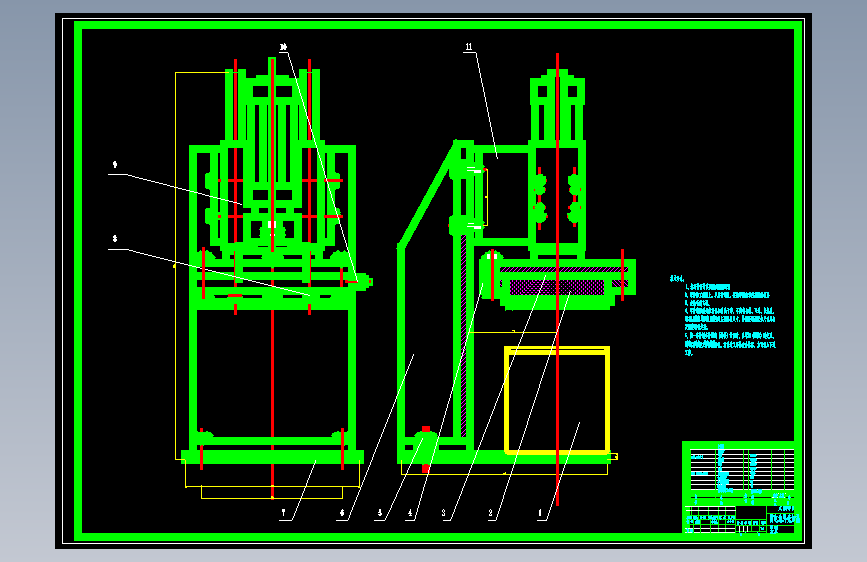Click part callout number 3
This screenshot has width=867, height=562.
click(x=443, y=513)
